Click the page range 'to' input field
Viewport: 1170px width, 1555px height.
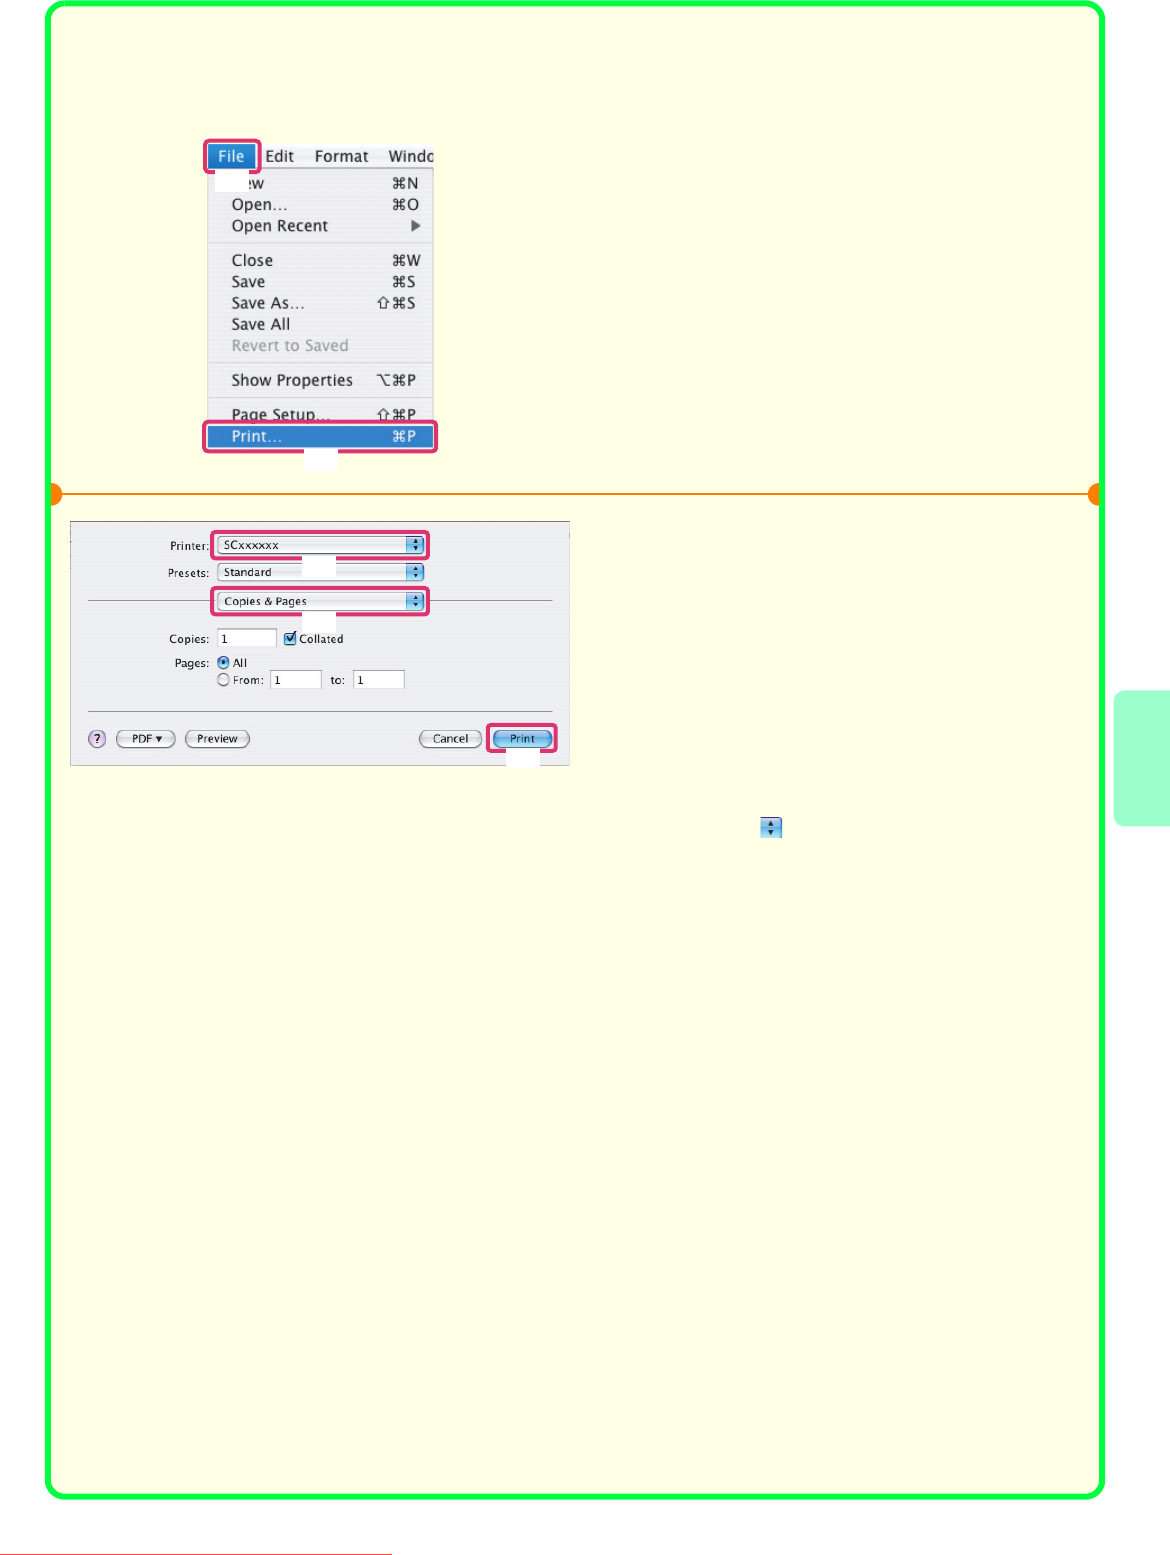coord(378,680)
